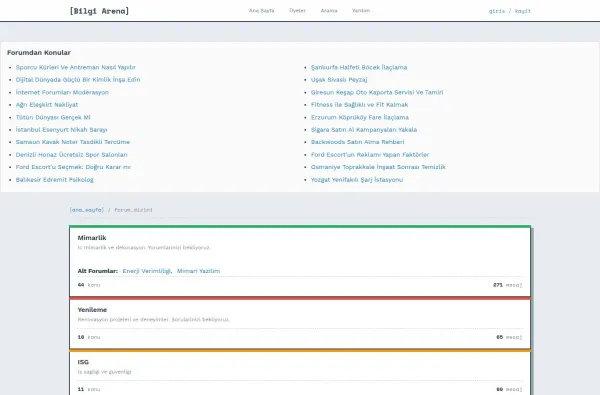This screenshot has width=600, height=395.
Task: Open topic Erzurum Köprüköy Fare İlaçlama
Action: [360, 117]
